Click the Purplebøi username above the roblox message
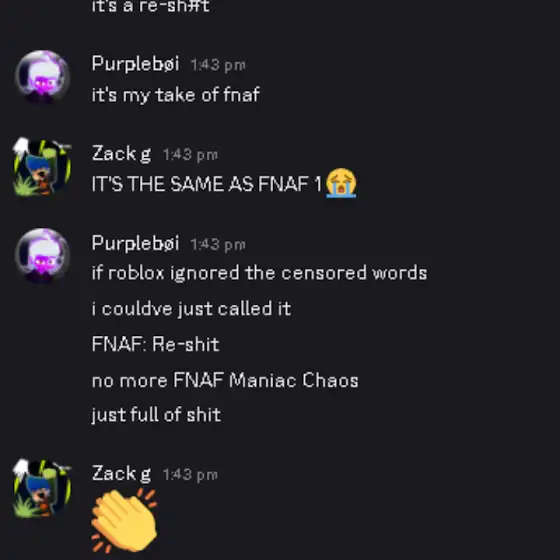Image resolution: width=560 pixels, height=560 pixels. [x=135, y=244]
